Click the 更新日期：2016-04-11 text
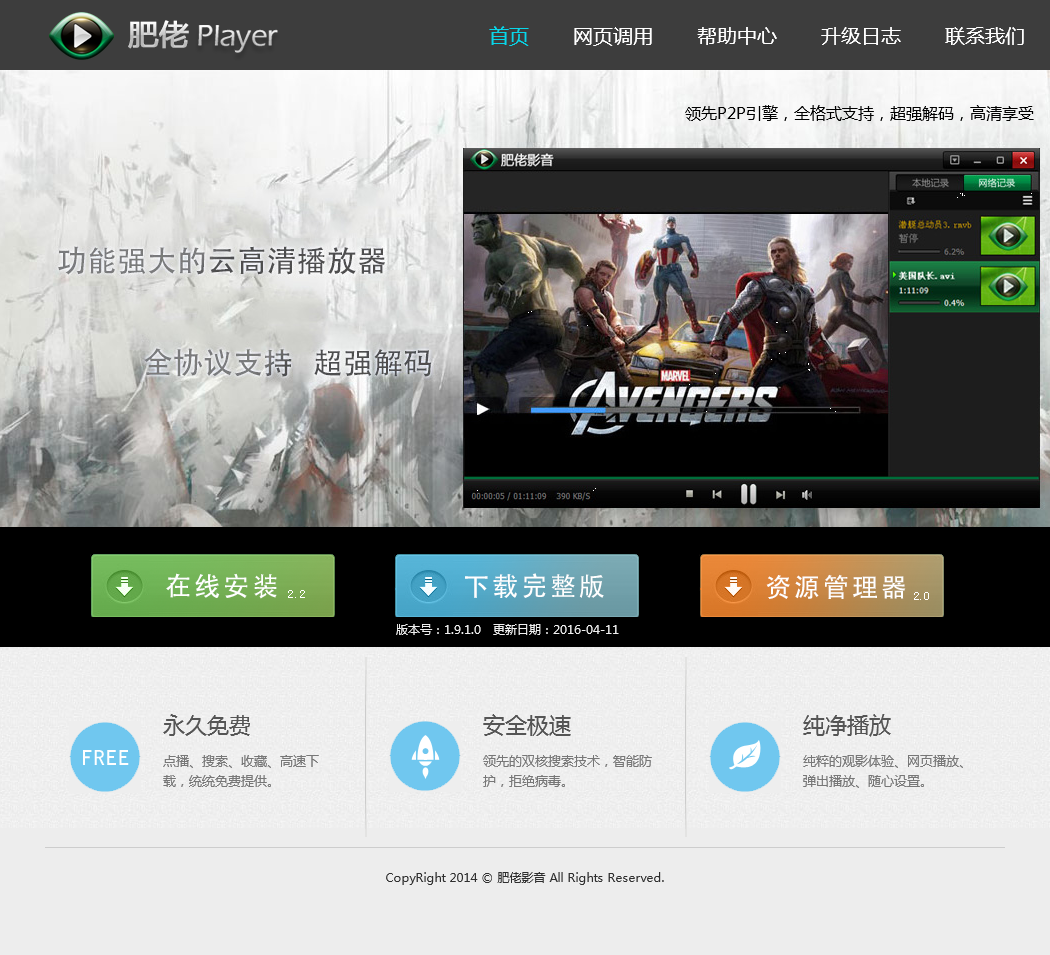The width and height of the screenshot is (1050, 955). [x=556, y=630]
